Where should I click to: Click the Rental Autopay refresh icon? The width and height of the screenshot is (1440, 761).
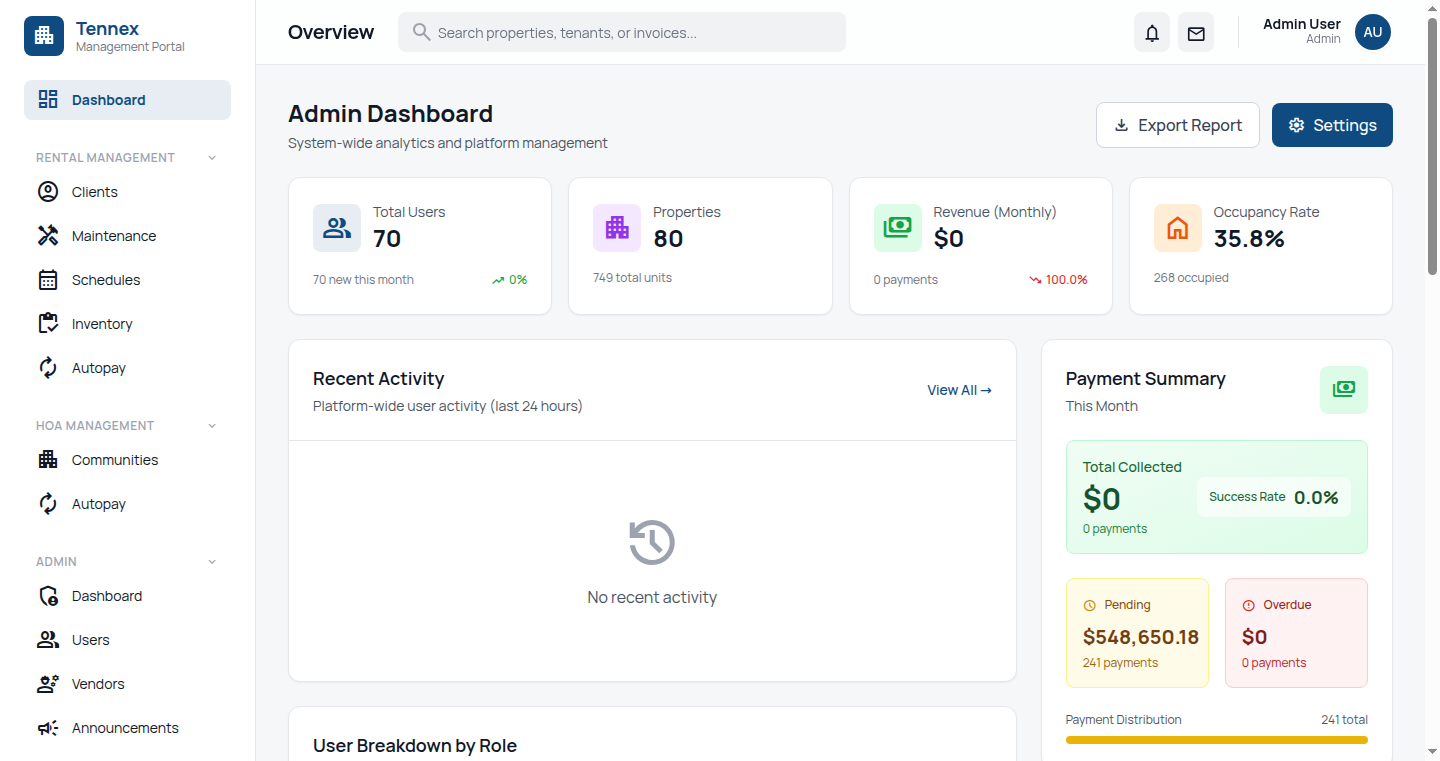(x=47, y=367)
